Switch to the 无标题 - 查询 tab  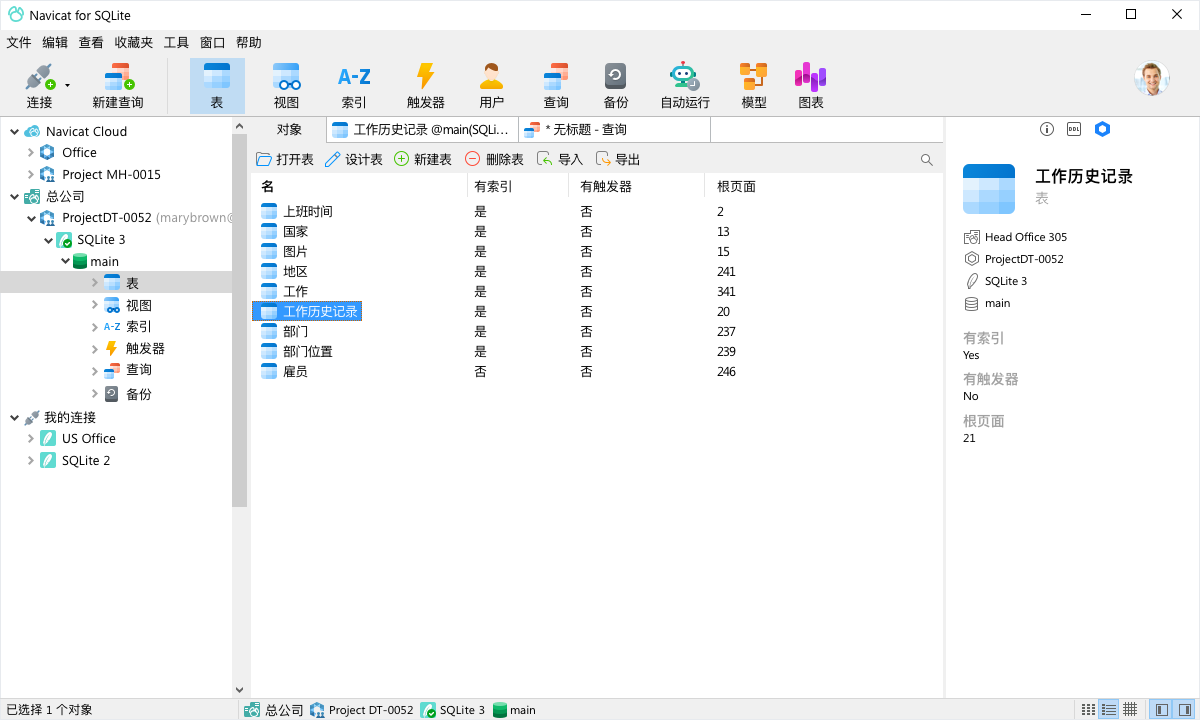point(615,130)
